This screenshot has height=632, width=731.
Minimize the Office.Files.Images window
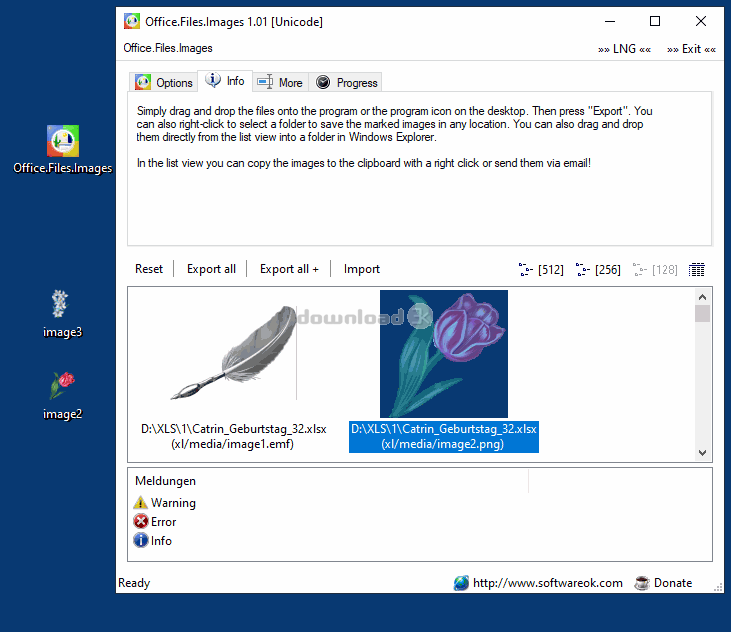pos(610,21)
